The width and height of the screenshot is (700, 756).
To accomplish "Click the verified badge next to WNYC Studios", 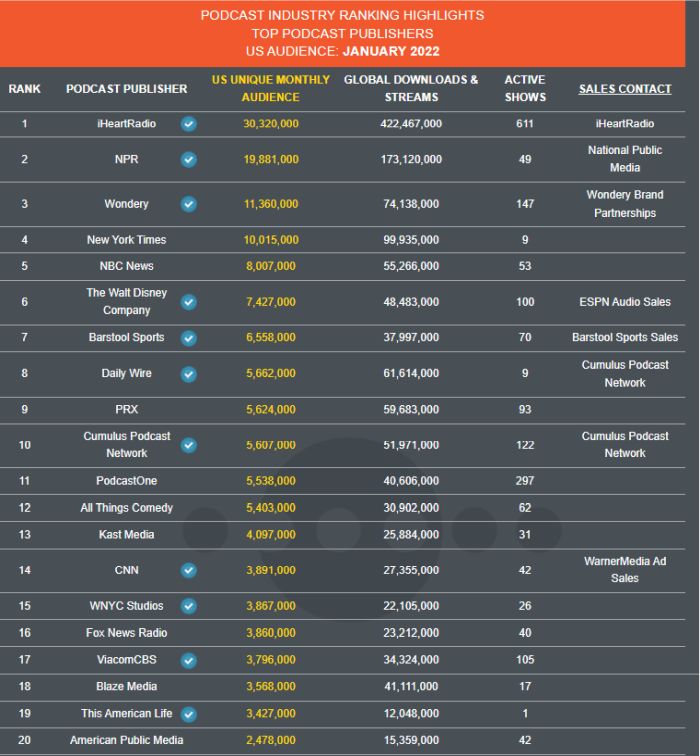I will [x=188, y=606].
